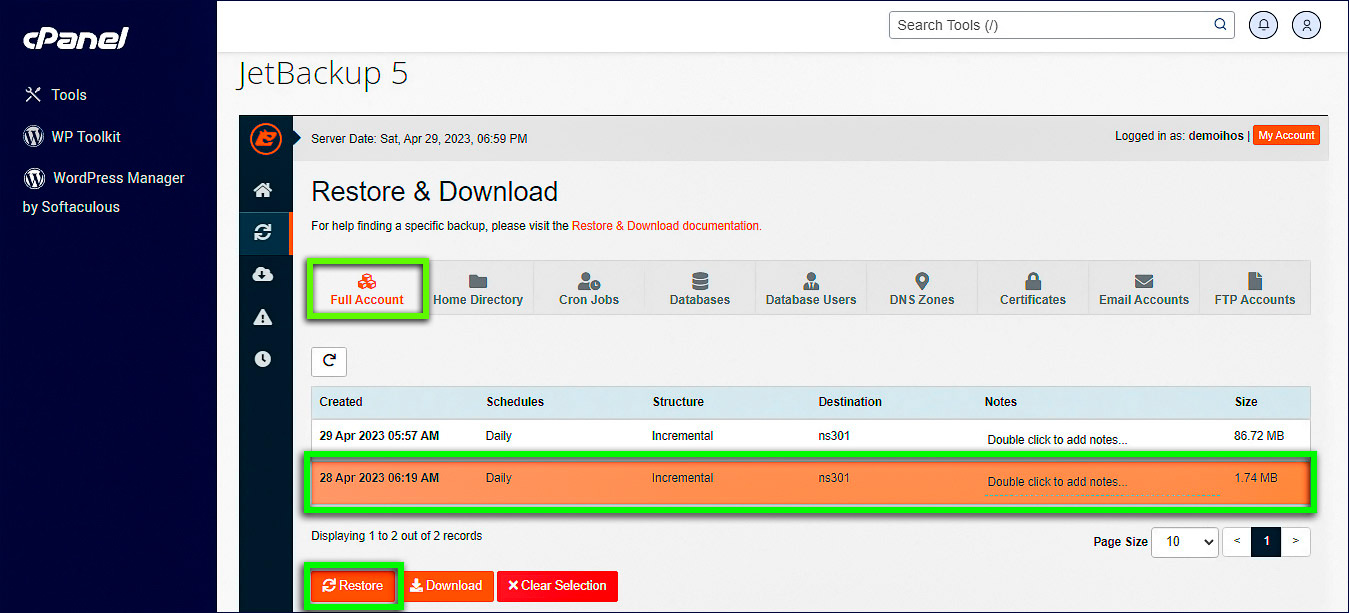Screen dimensions: 1349x613
Task: Click the Download button
Action: [446, 586]
